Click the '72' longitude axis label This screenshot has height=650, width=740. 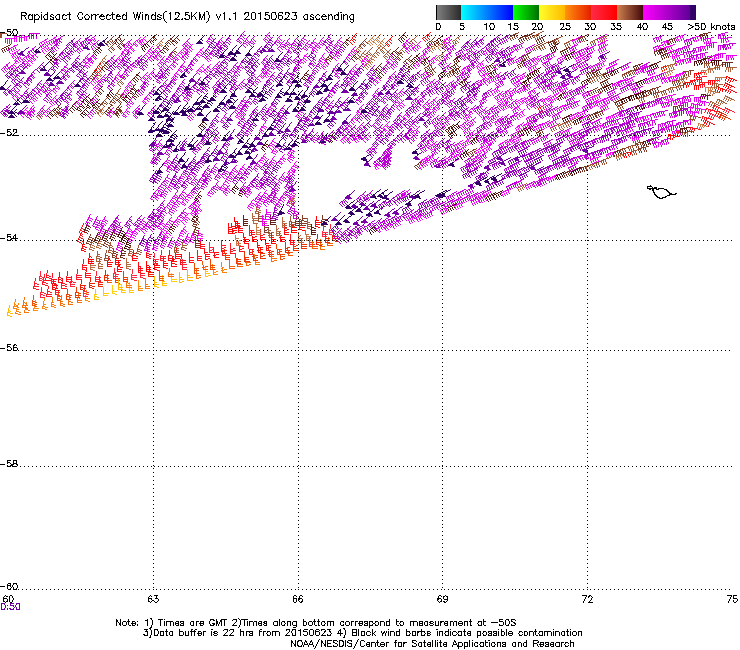[588, 599]
